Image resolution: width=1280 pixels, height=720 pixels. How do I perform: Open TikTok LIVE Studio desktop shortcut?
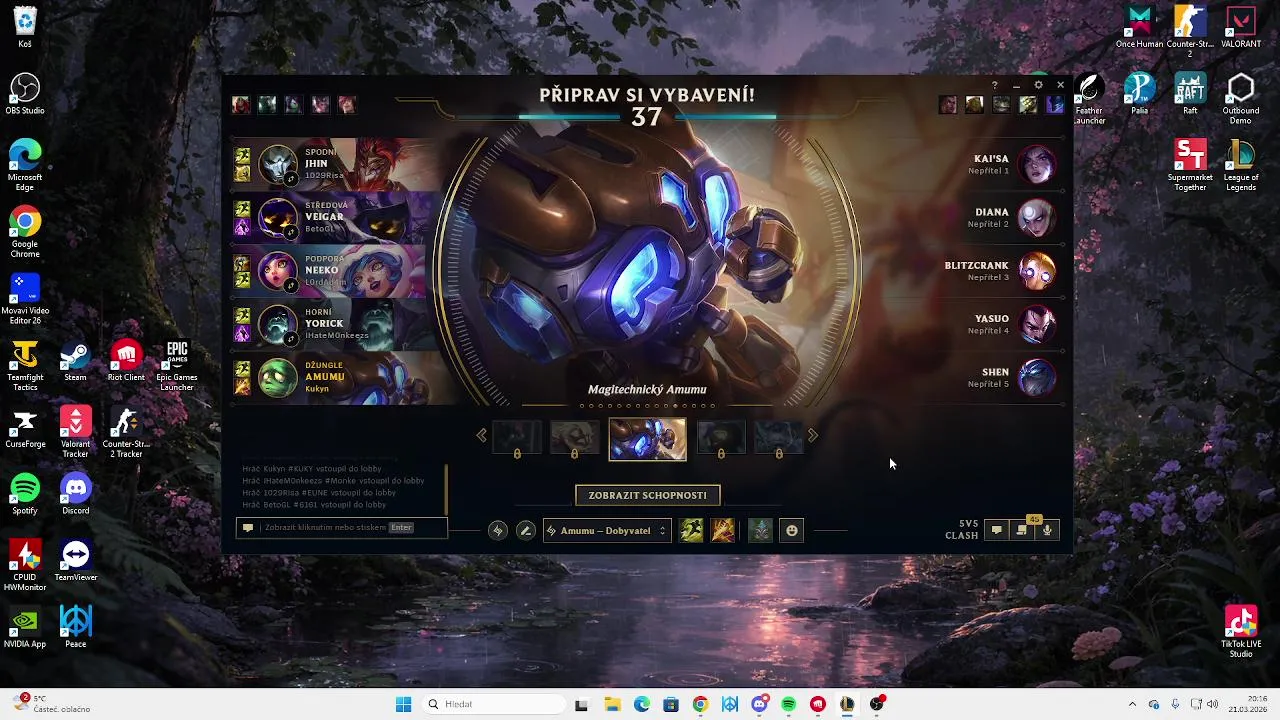(x=1241, y=632)
